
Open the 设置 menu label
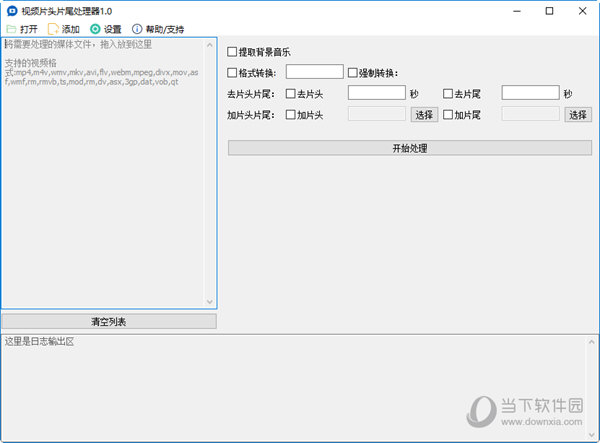pos(112,29)
